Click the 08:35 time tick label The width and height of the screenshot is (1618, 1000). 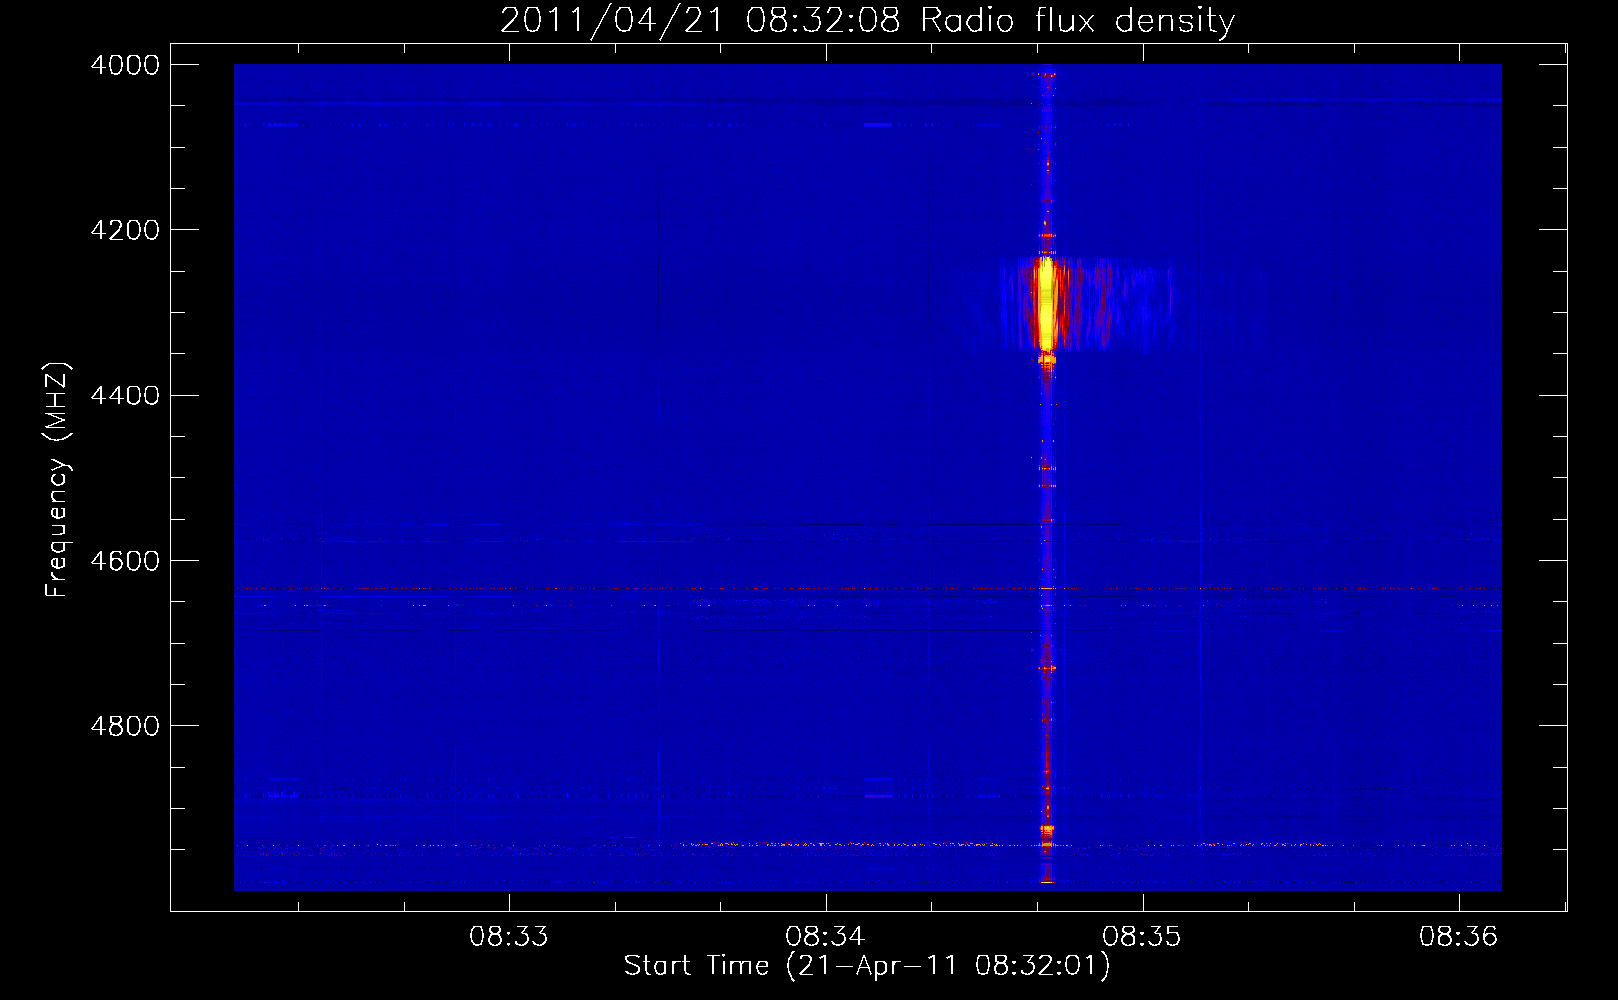tap(1141, 937)
